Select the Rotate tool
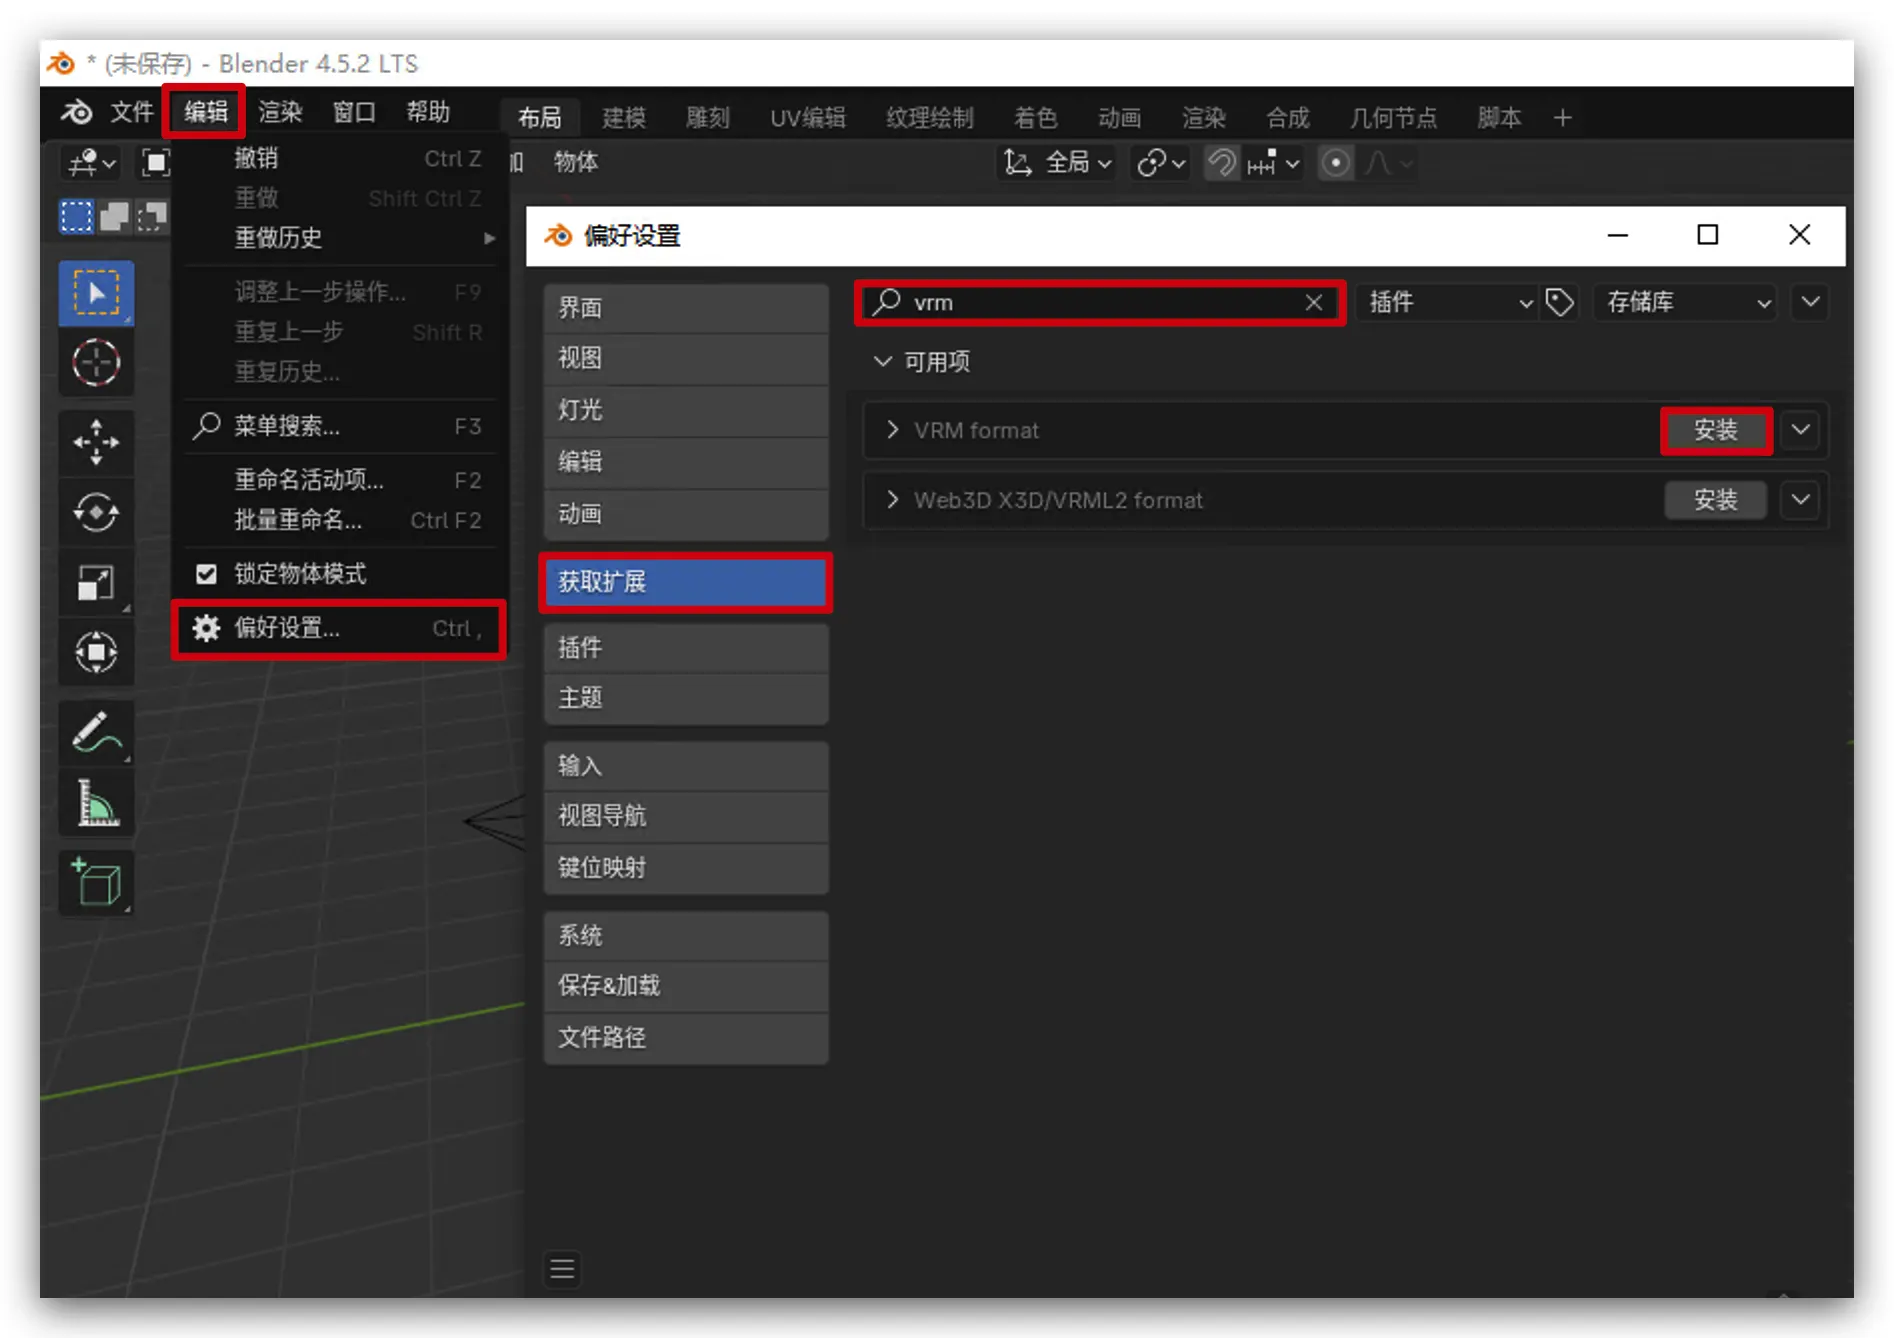 [96, 513]
